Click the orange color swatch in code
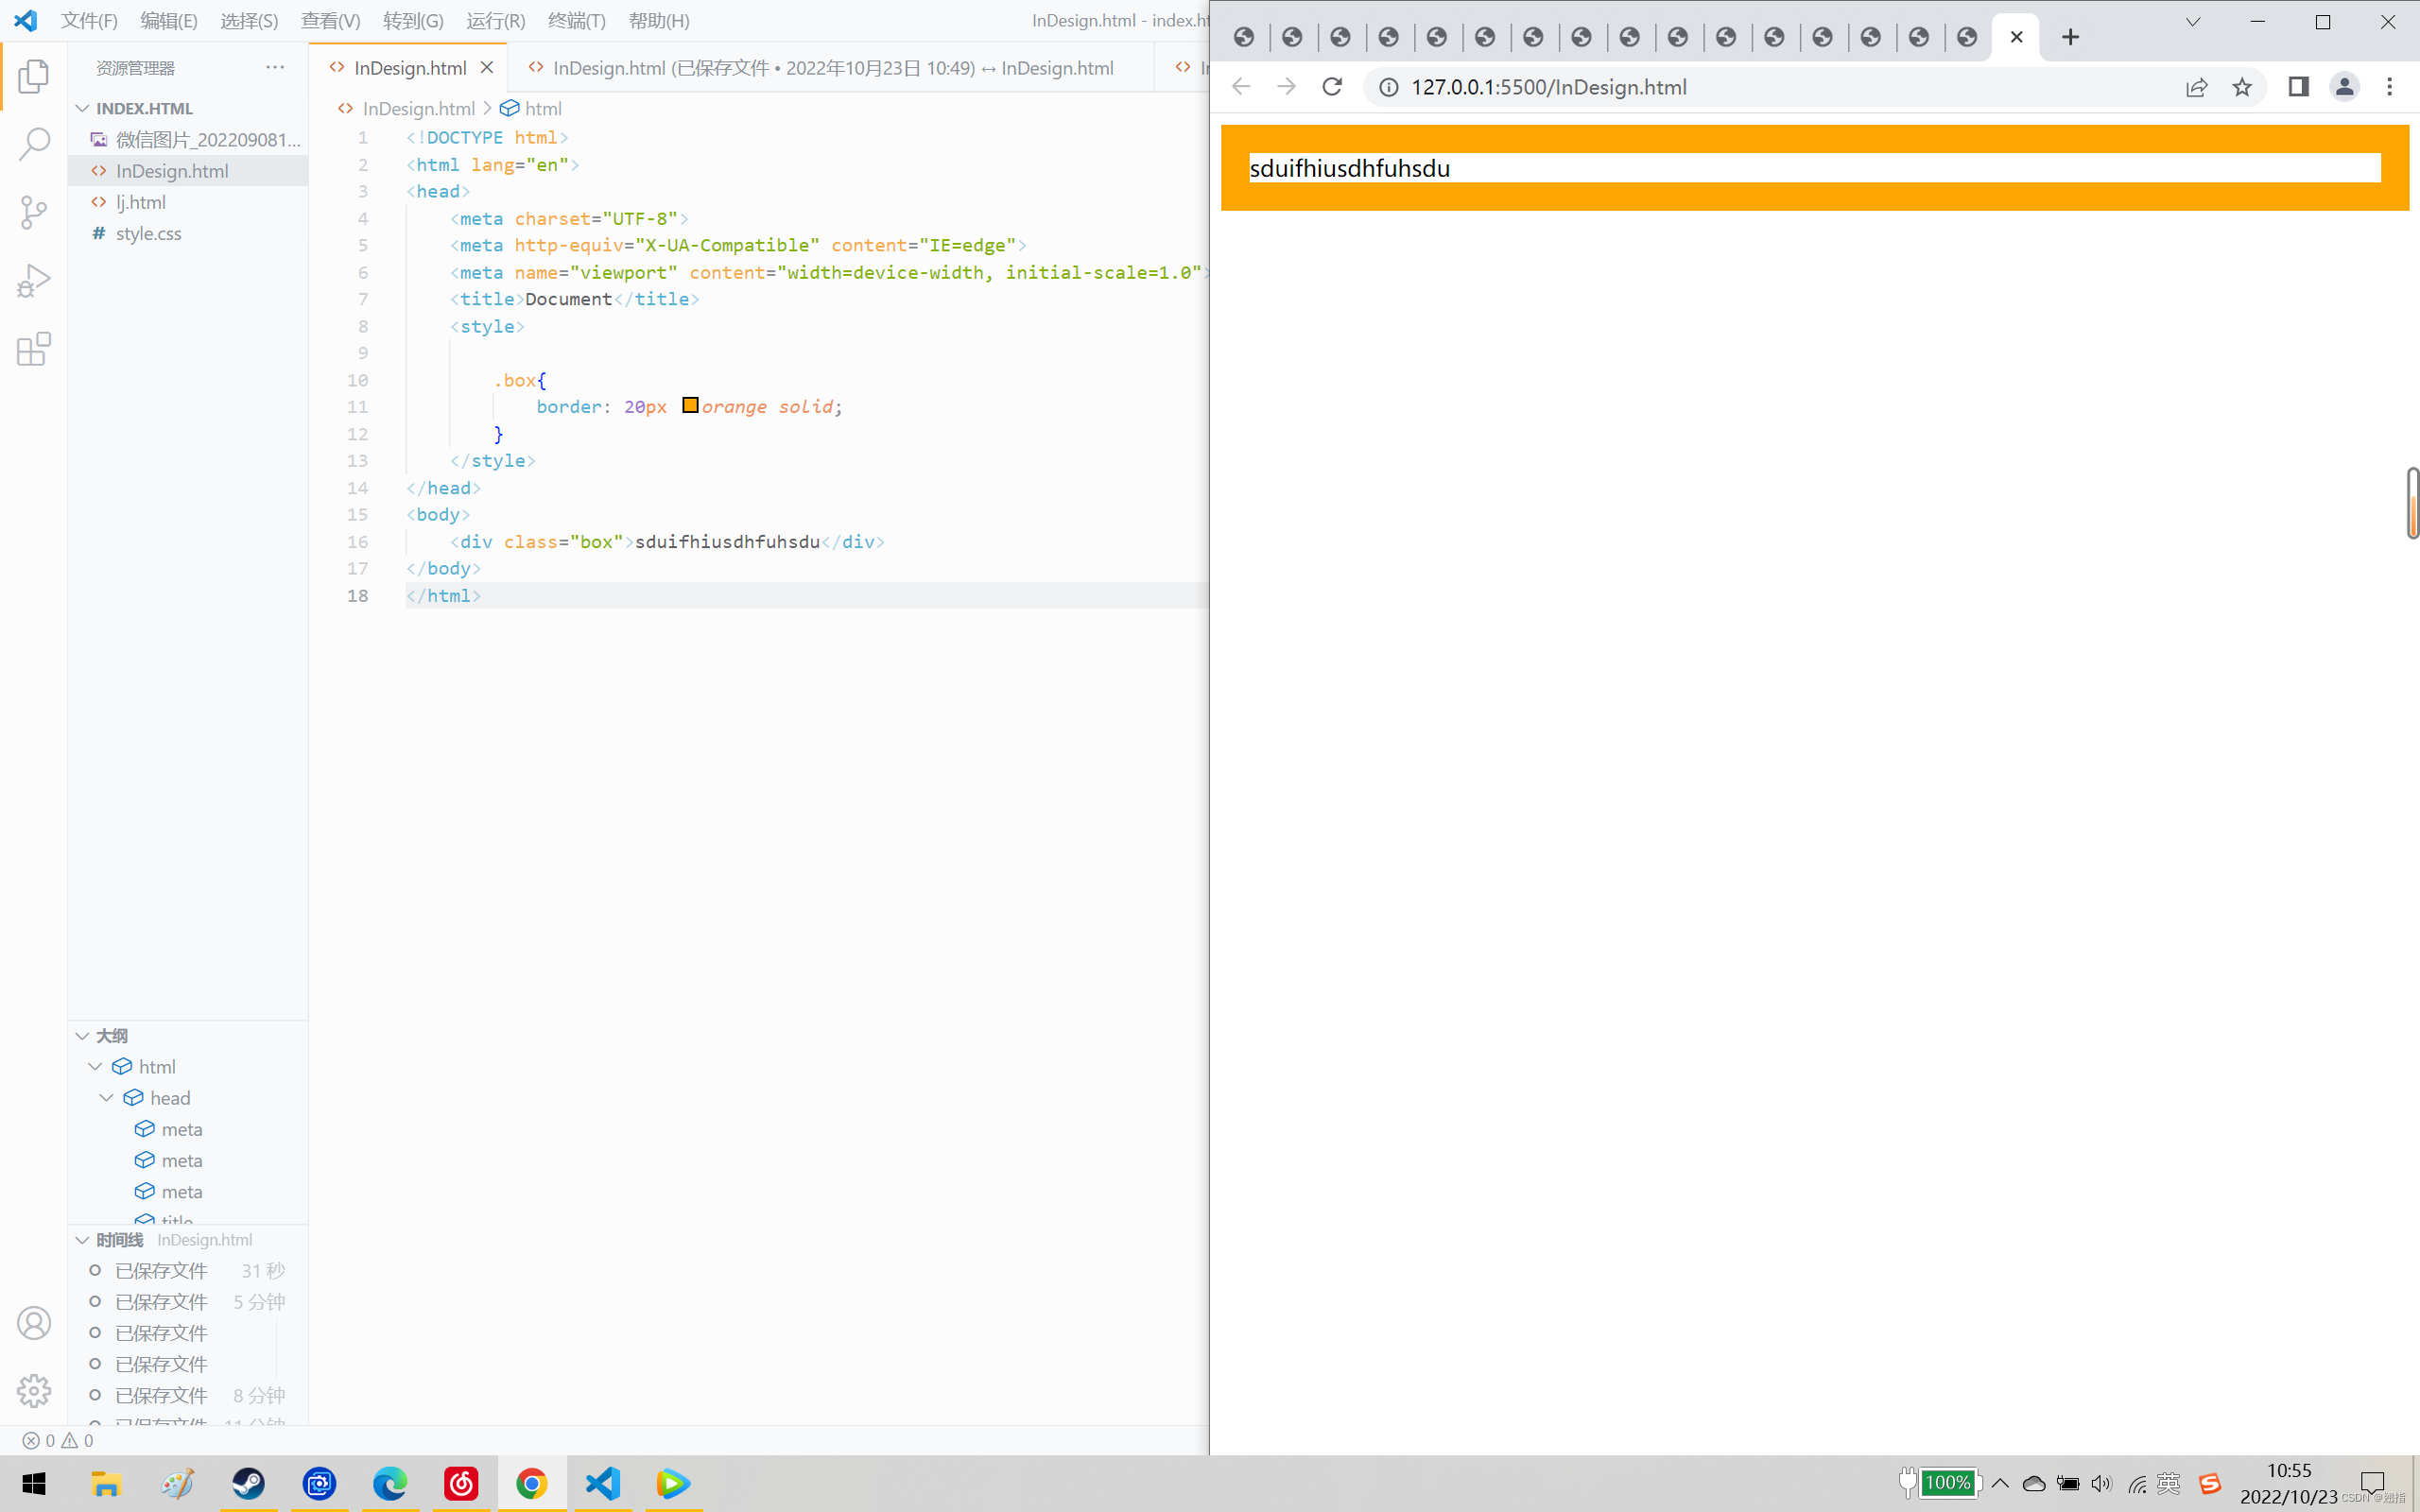2420x1512 pixels. (690, 405)
